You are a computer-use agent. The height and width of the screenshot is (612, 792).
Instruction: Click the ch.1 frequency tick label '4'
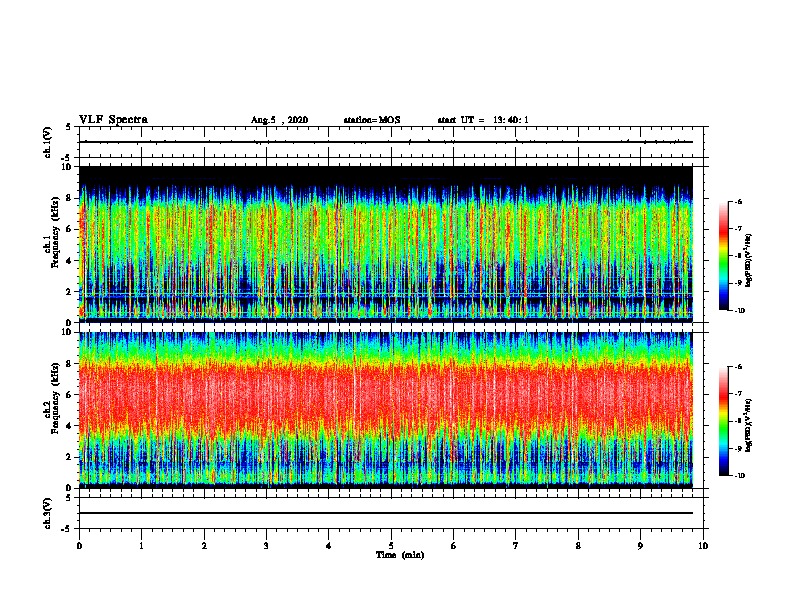tap(68, 261)
